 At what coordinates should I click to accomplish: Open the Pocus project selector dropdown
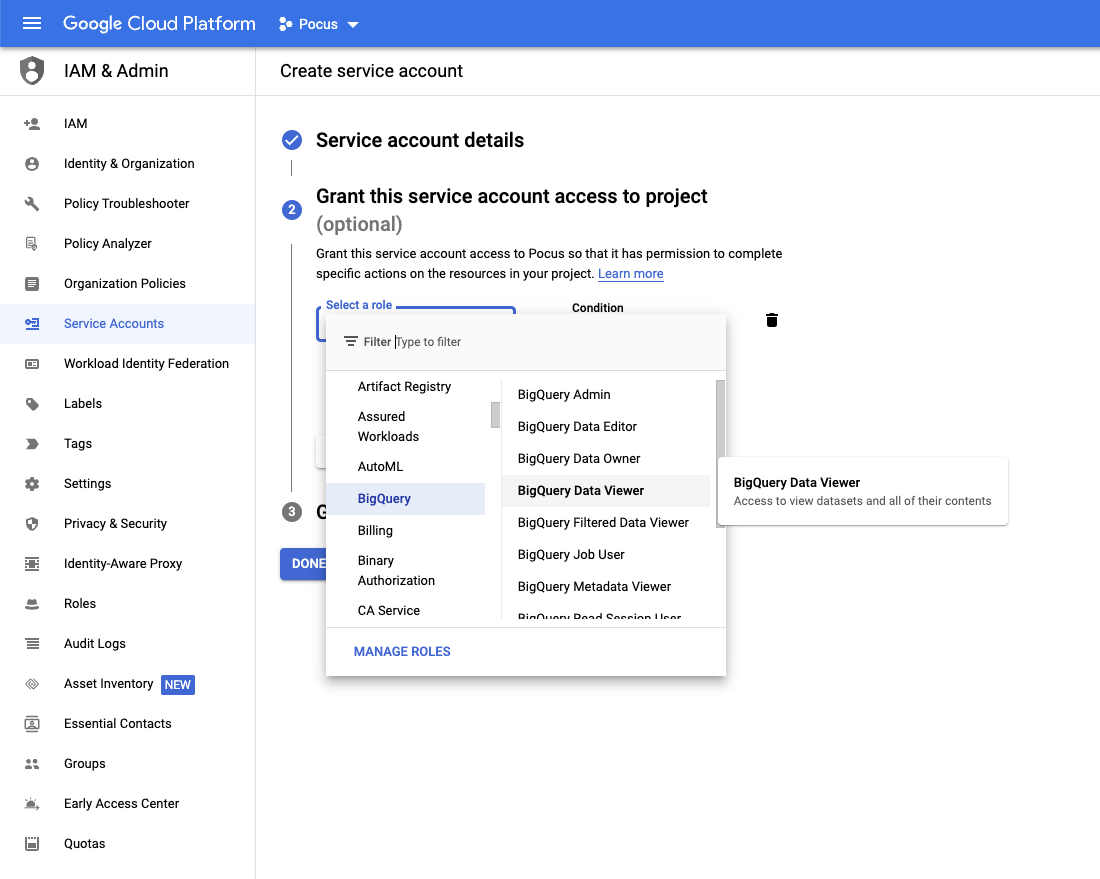click(318, 24)
